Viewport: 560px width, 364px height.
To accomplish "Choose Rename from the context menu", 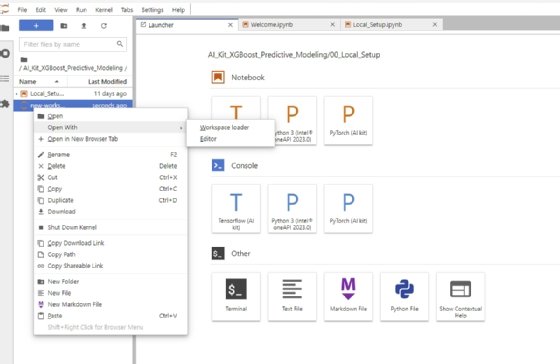I will [x=111, y=155].
